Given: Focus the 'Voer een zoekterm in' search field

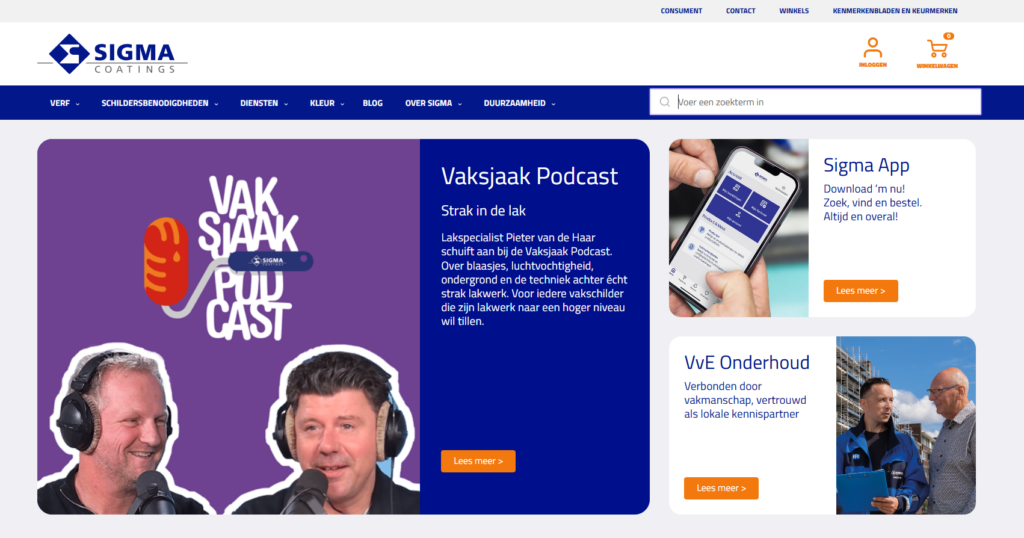Looking at the screenshot, I should [x=826, y=102].
